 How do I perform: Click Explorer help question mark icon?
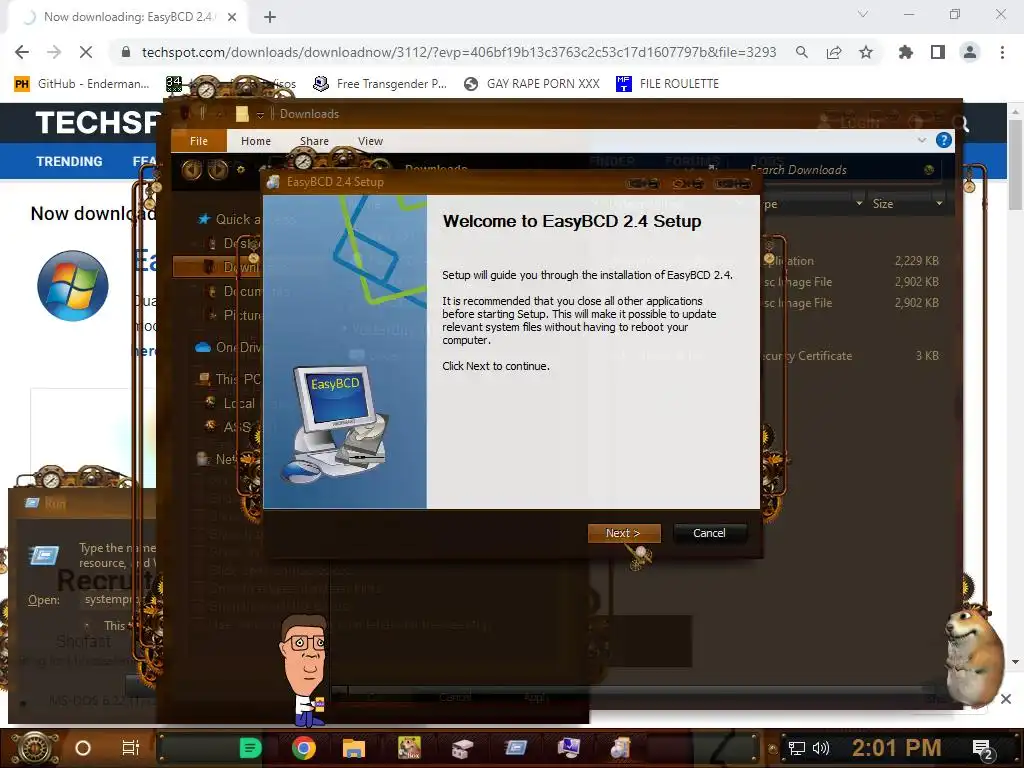coord(943,140)
